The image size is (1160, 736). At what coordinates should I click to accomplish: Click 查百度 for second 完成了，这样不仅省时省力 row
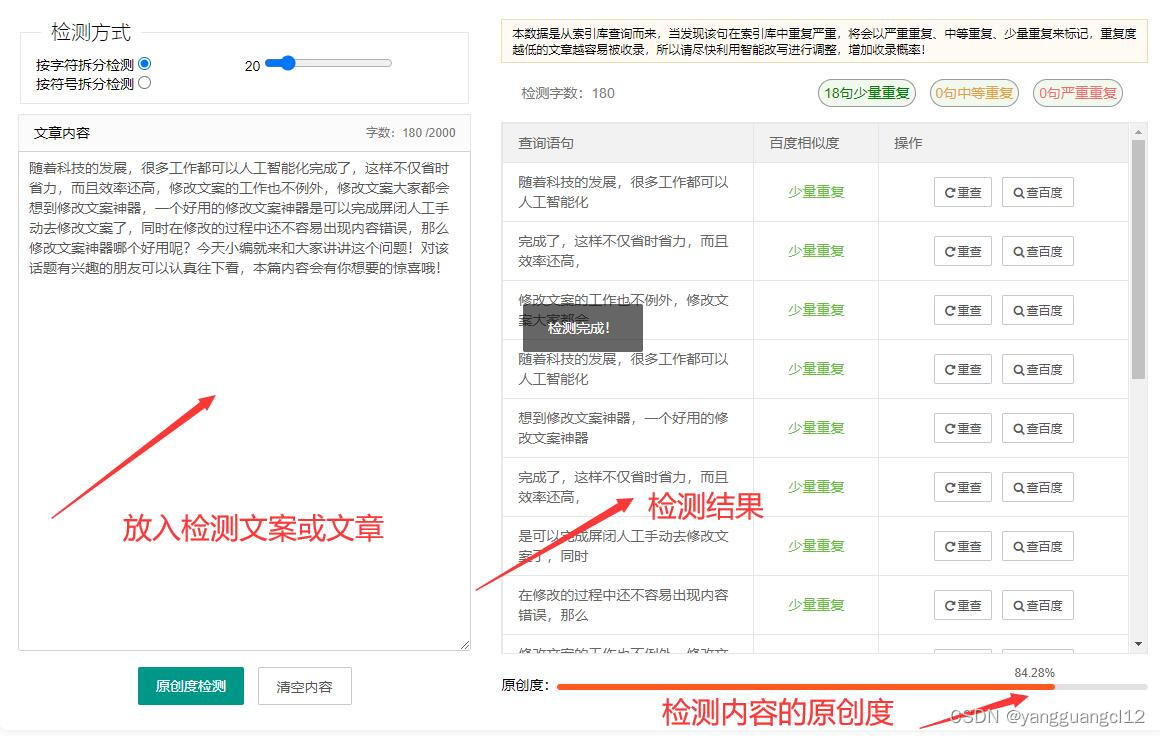(x=1037, y=487)
